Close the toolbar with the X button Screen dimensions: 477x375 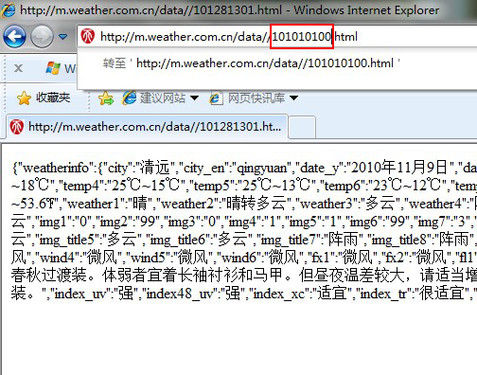[x=19, y=68]
